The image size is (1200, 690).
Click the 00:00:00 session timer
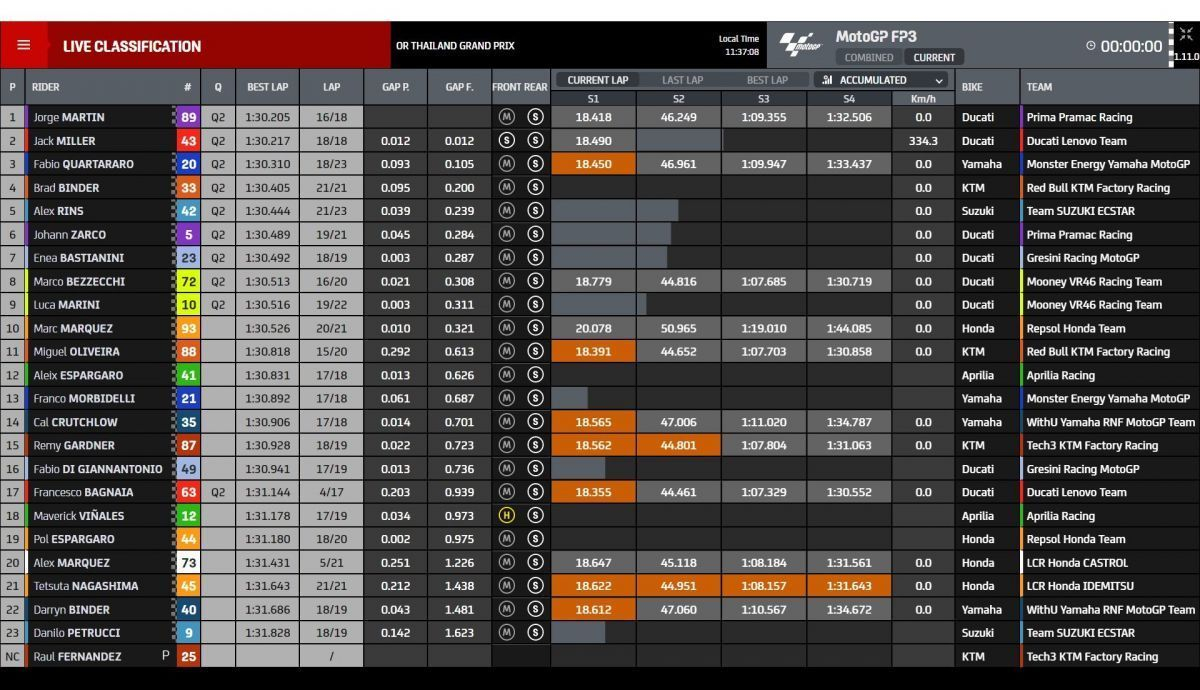(x=1131, y=46)
